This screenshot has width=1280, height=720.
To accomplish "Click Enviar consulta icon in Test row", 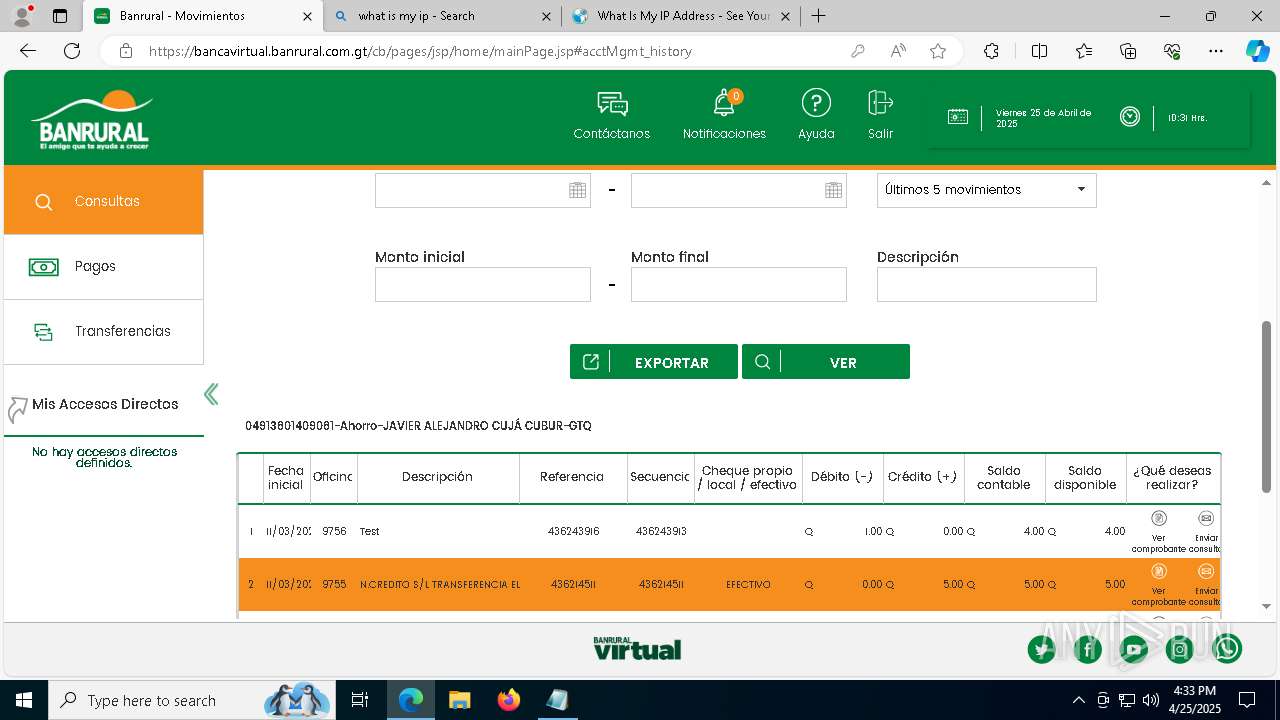I will click(x=1206, y=518).
